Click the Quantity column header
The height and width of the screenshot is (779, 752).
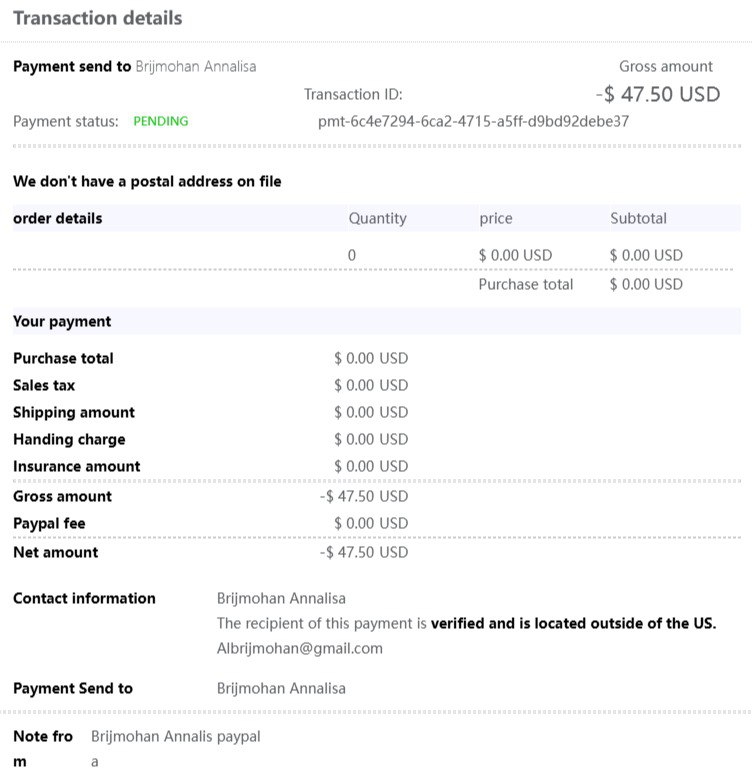(377, 218)
